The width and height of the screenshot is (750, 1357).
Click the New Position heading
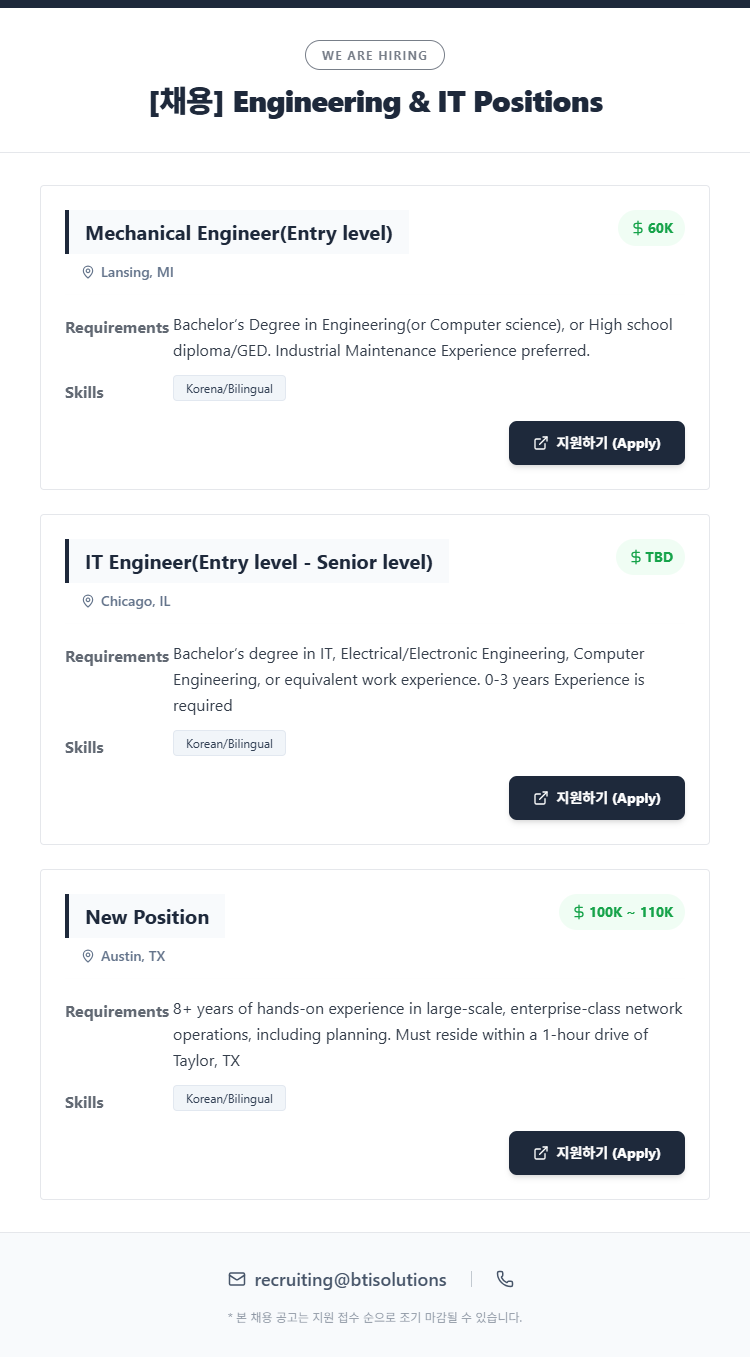point(147,917)
